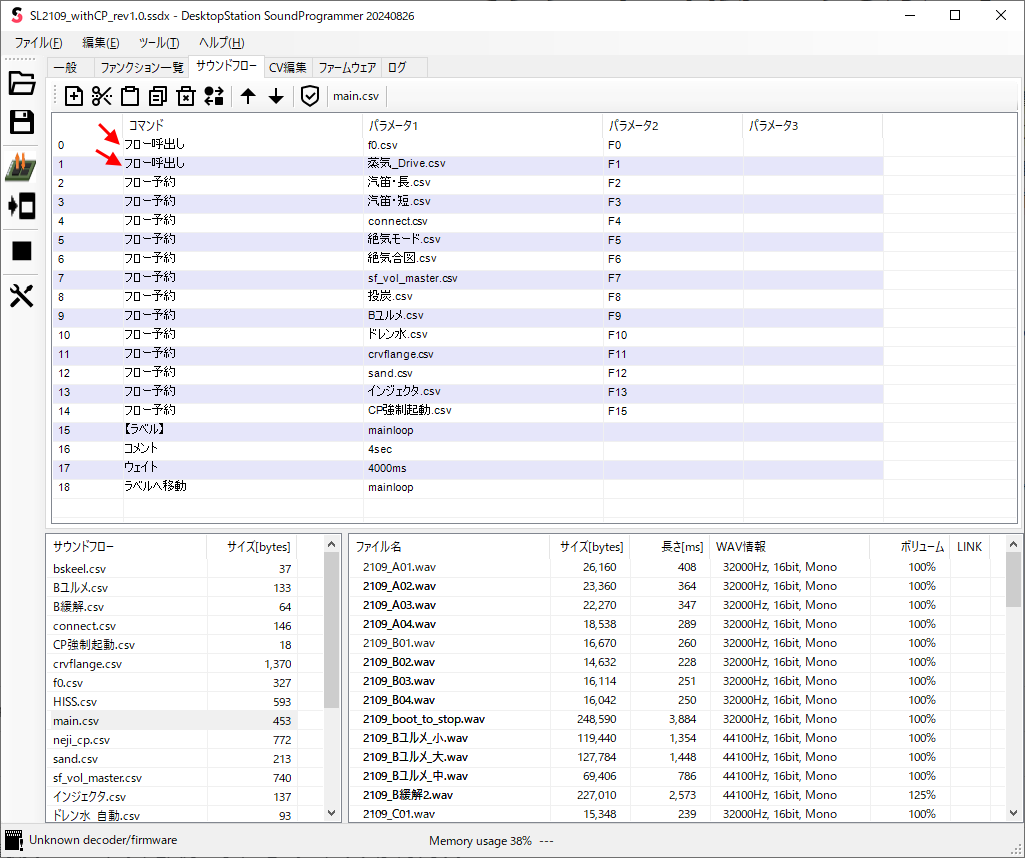Move the row up with the up arrow
The image size is (1025, 858).
tap(248, 96)
